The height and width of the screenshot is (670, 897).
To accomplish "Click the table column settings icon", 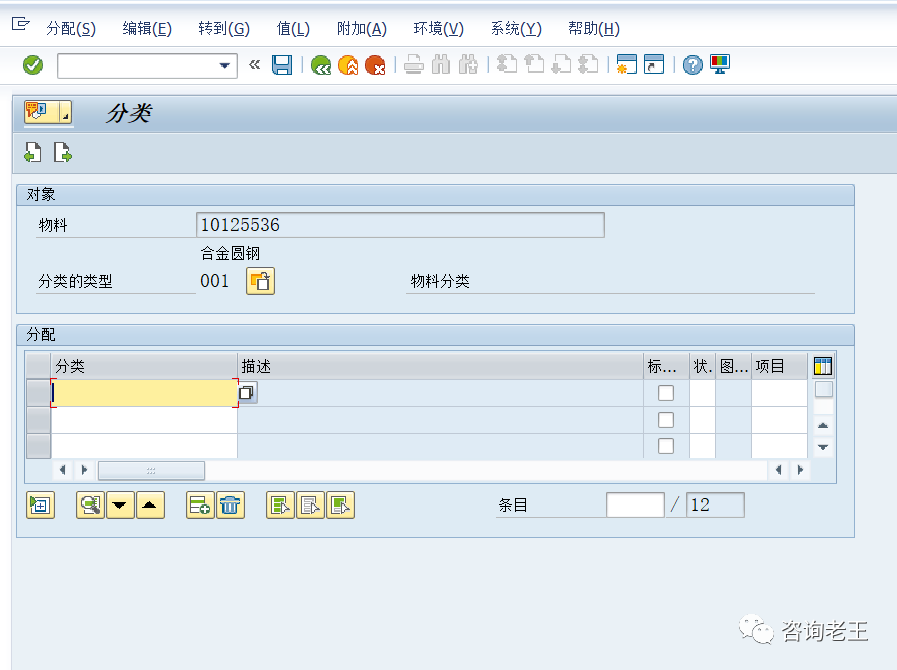I will [823, 366].
